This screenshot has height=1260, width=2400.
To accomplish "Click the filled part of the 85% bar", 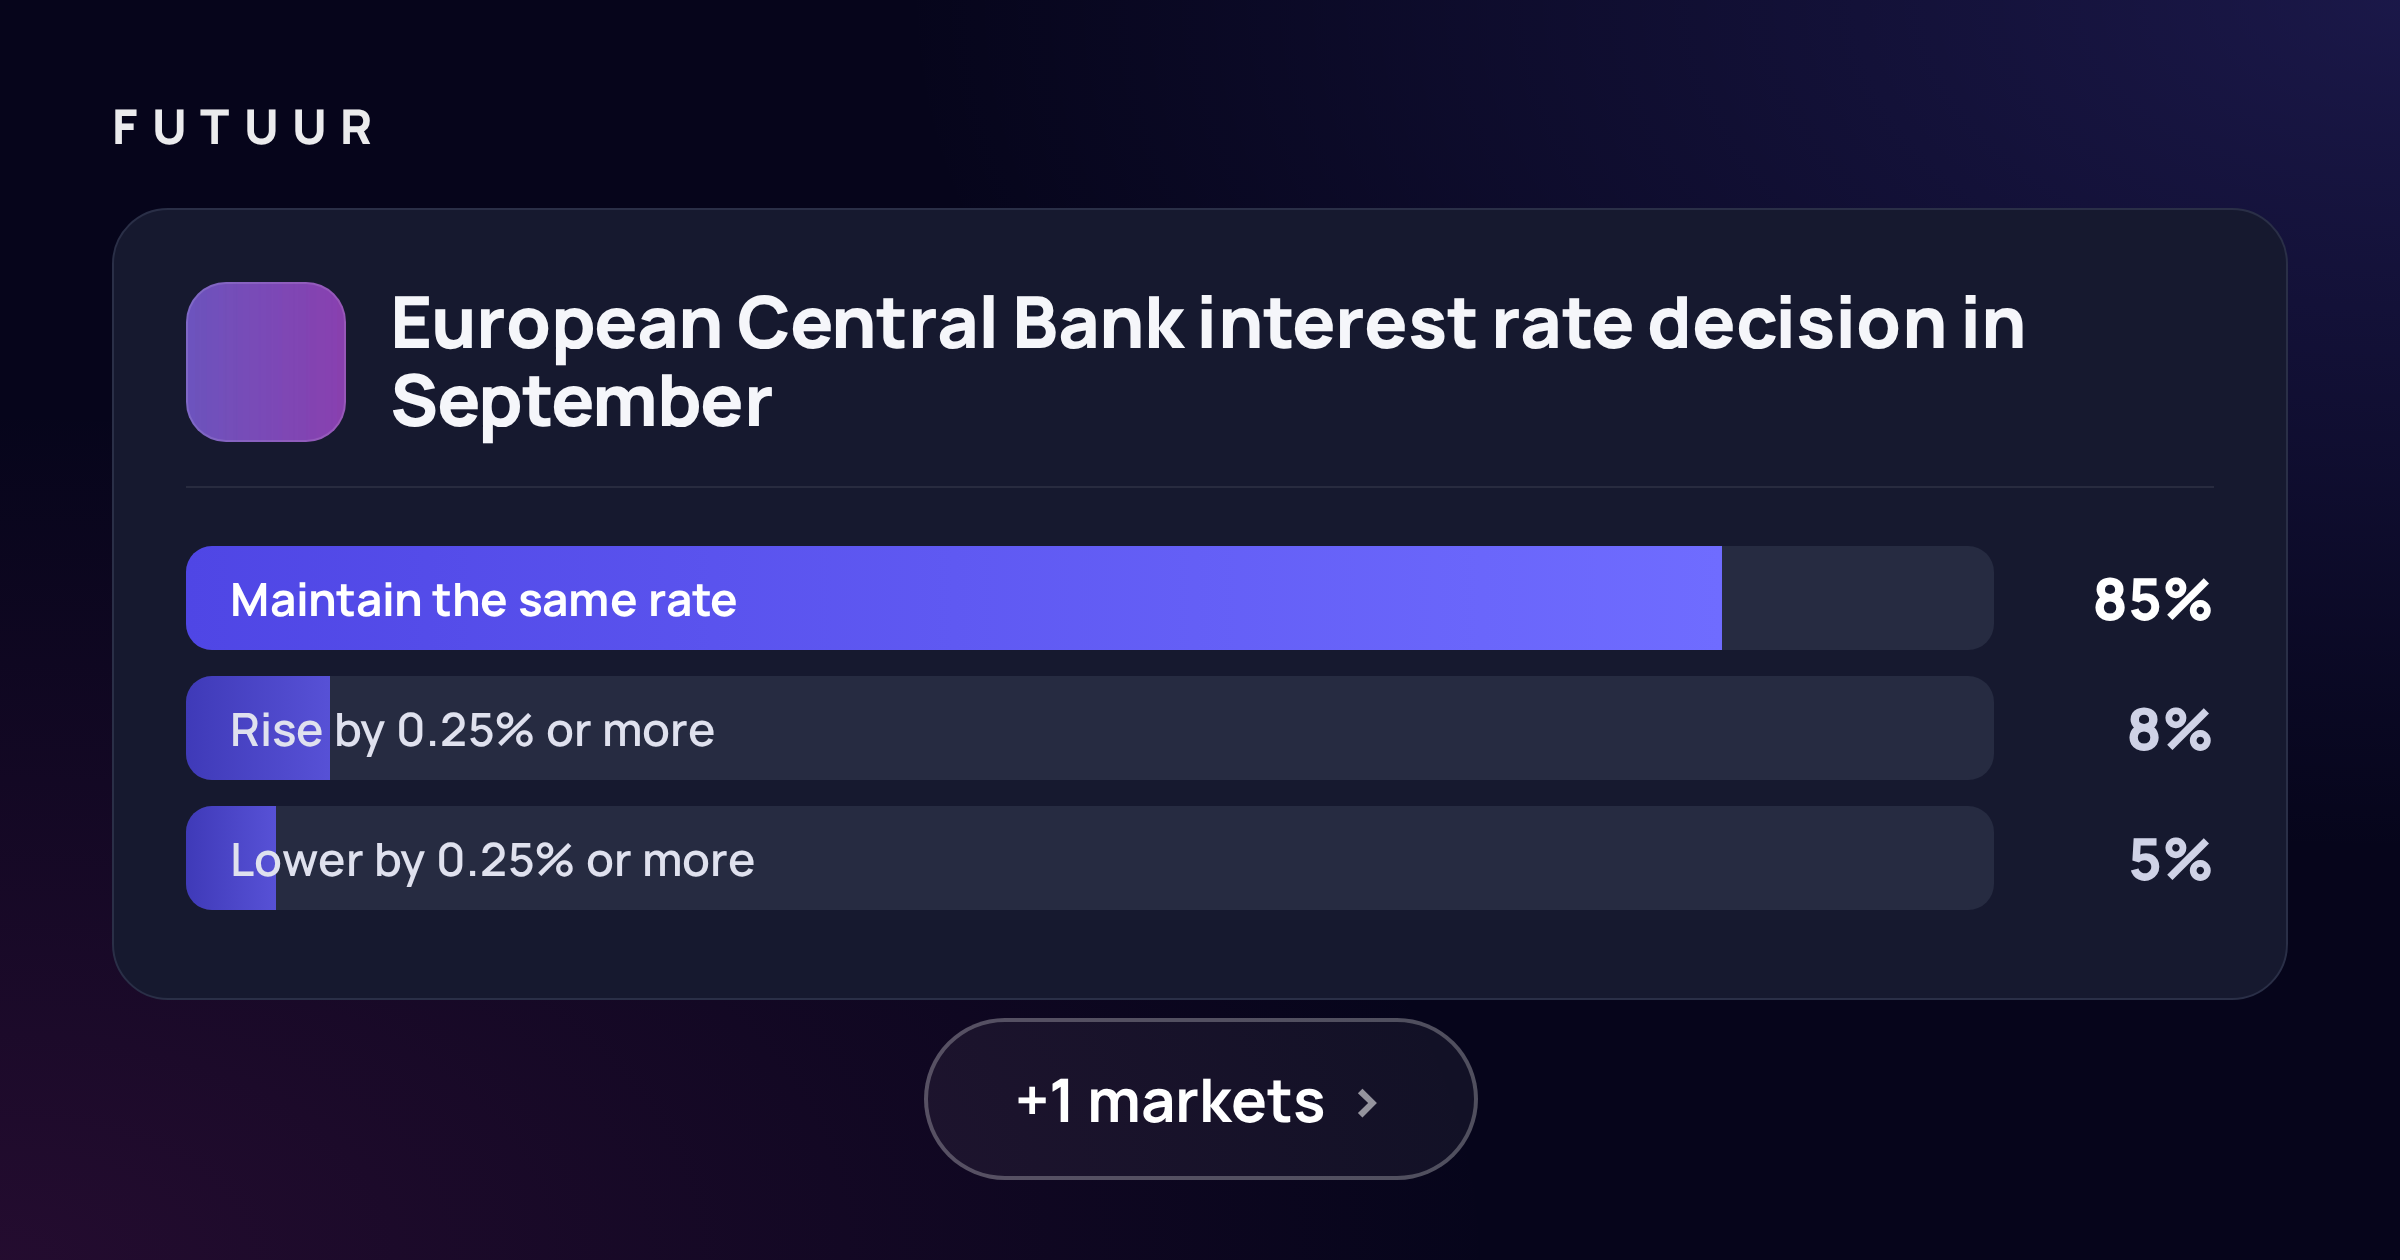I will pyautogui.click(x=954, y=598).
